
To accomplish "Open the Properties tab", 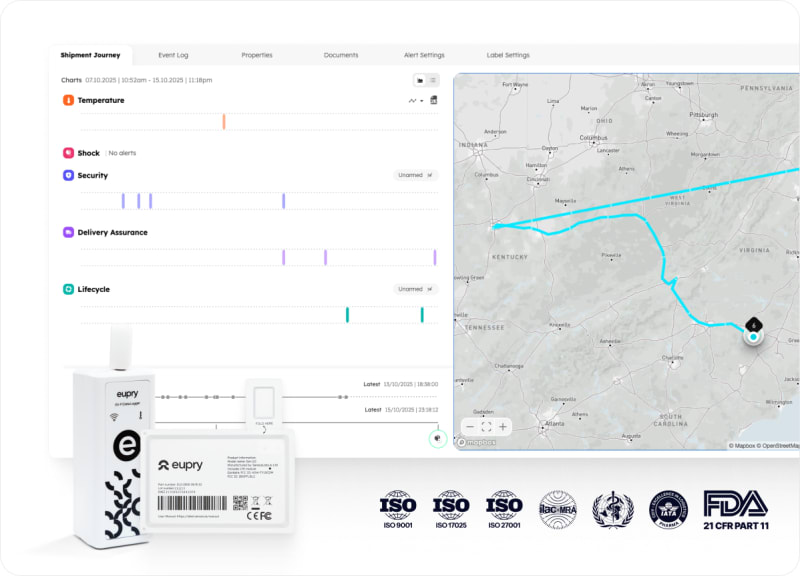I will coord(257,55).
